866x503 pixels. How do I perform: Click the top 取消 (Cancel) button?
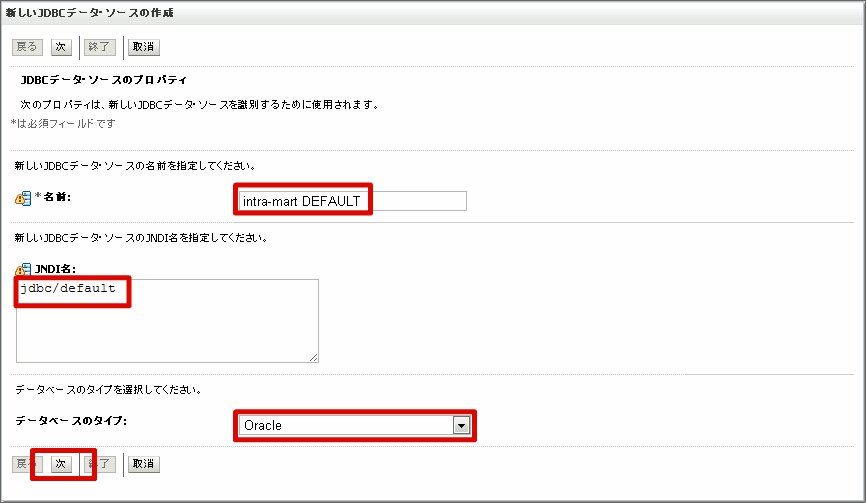144,47
